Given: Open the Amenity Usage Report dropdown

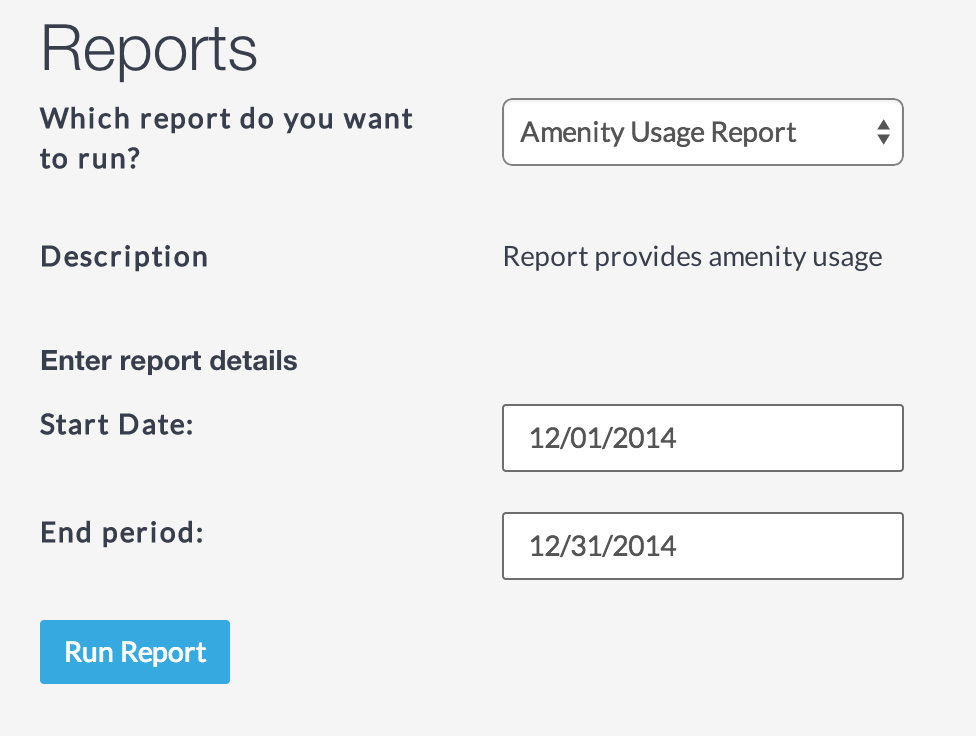Looking at the screenshot, I should click(x=702, y=132).
